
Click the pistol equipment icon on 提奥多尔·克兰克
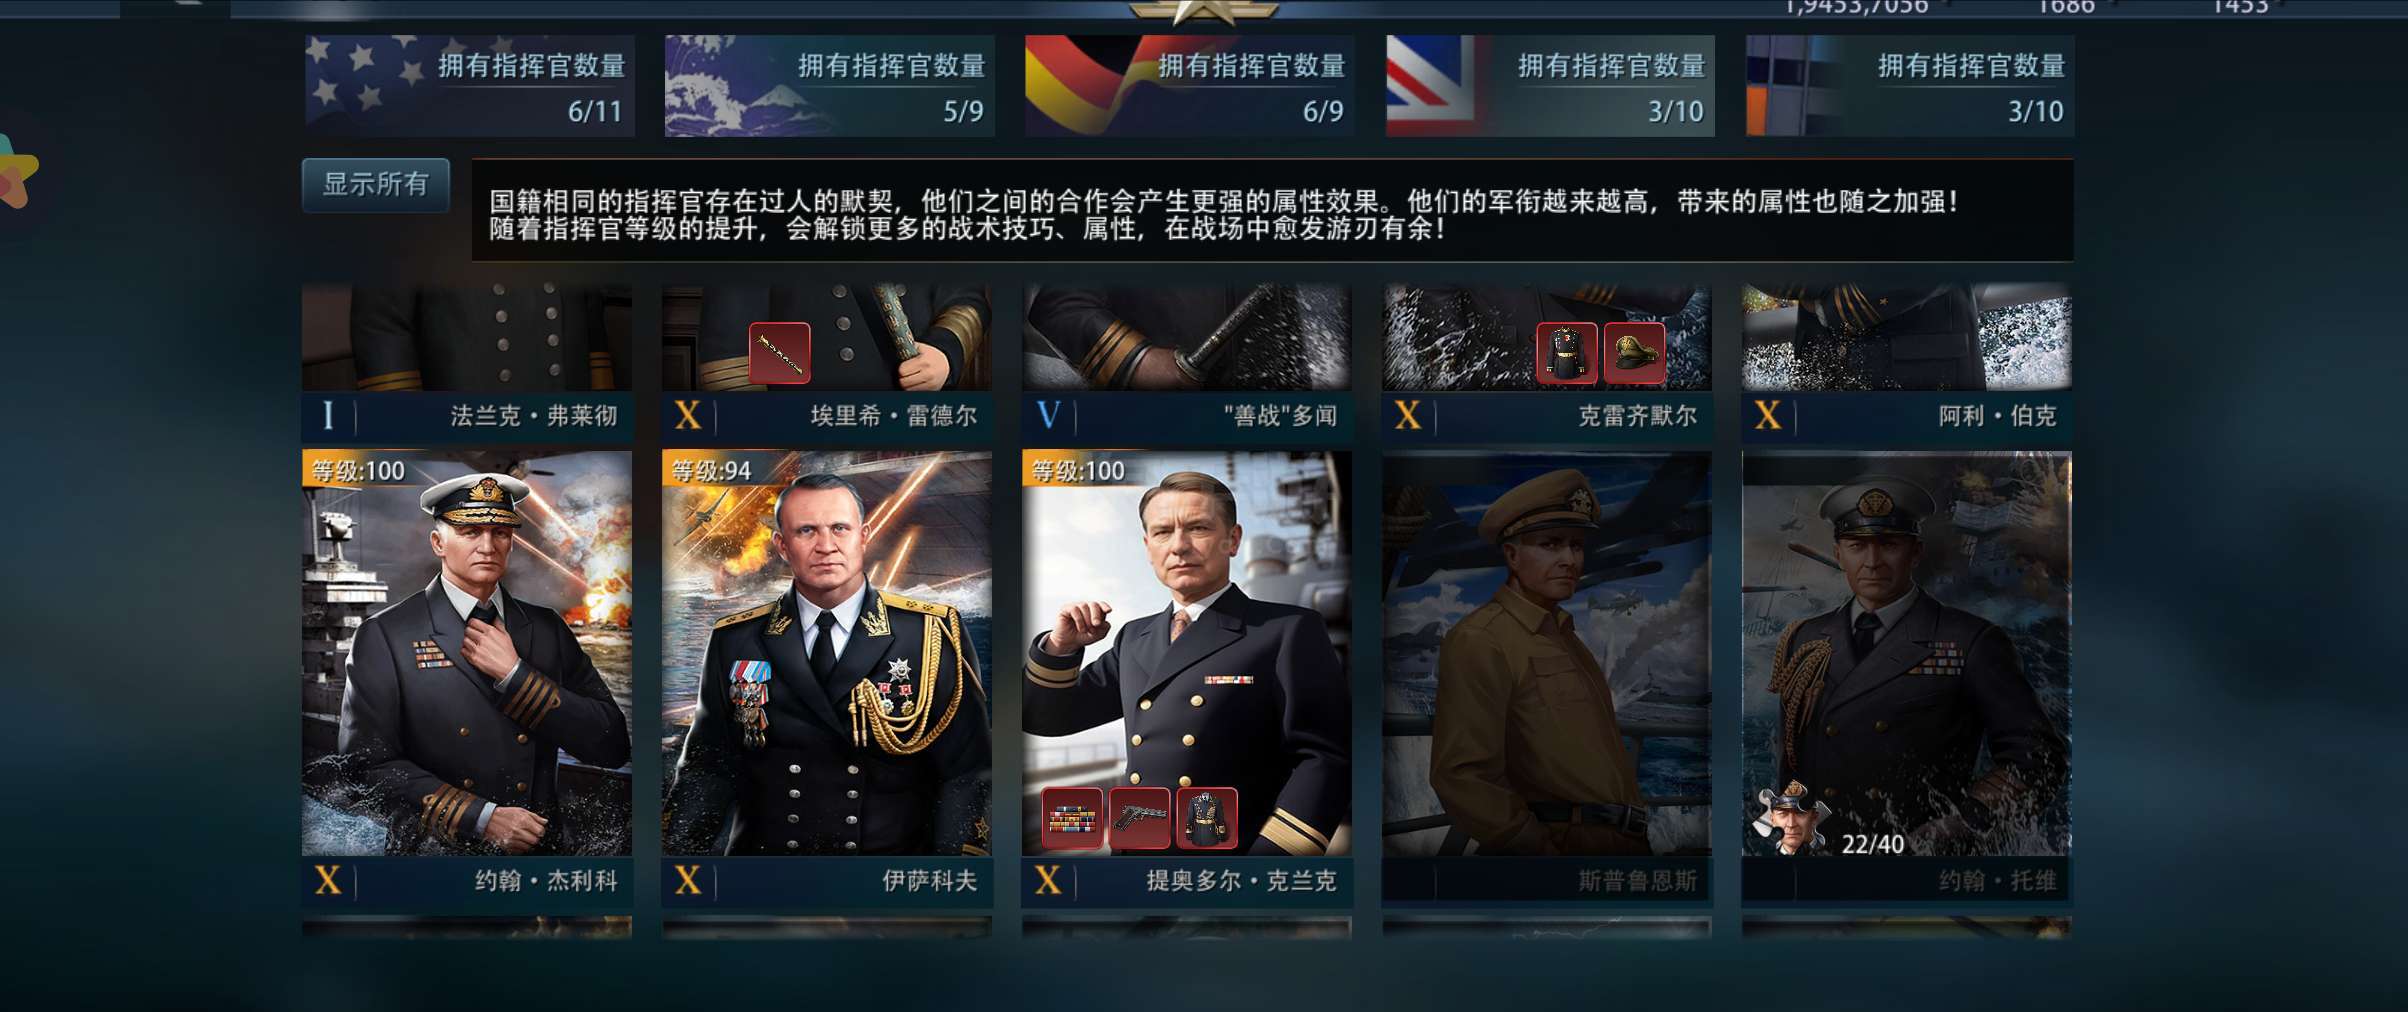[1139, 818]
